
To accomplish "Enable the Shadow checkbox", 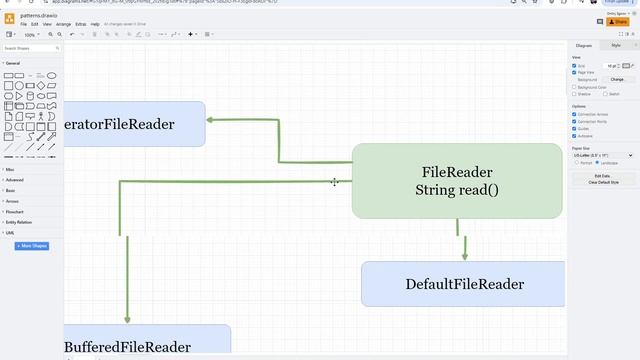I will point(574,94).
